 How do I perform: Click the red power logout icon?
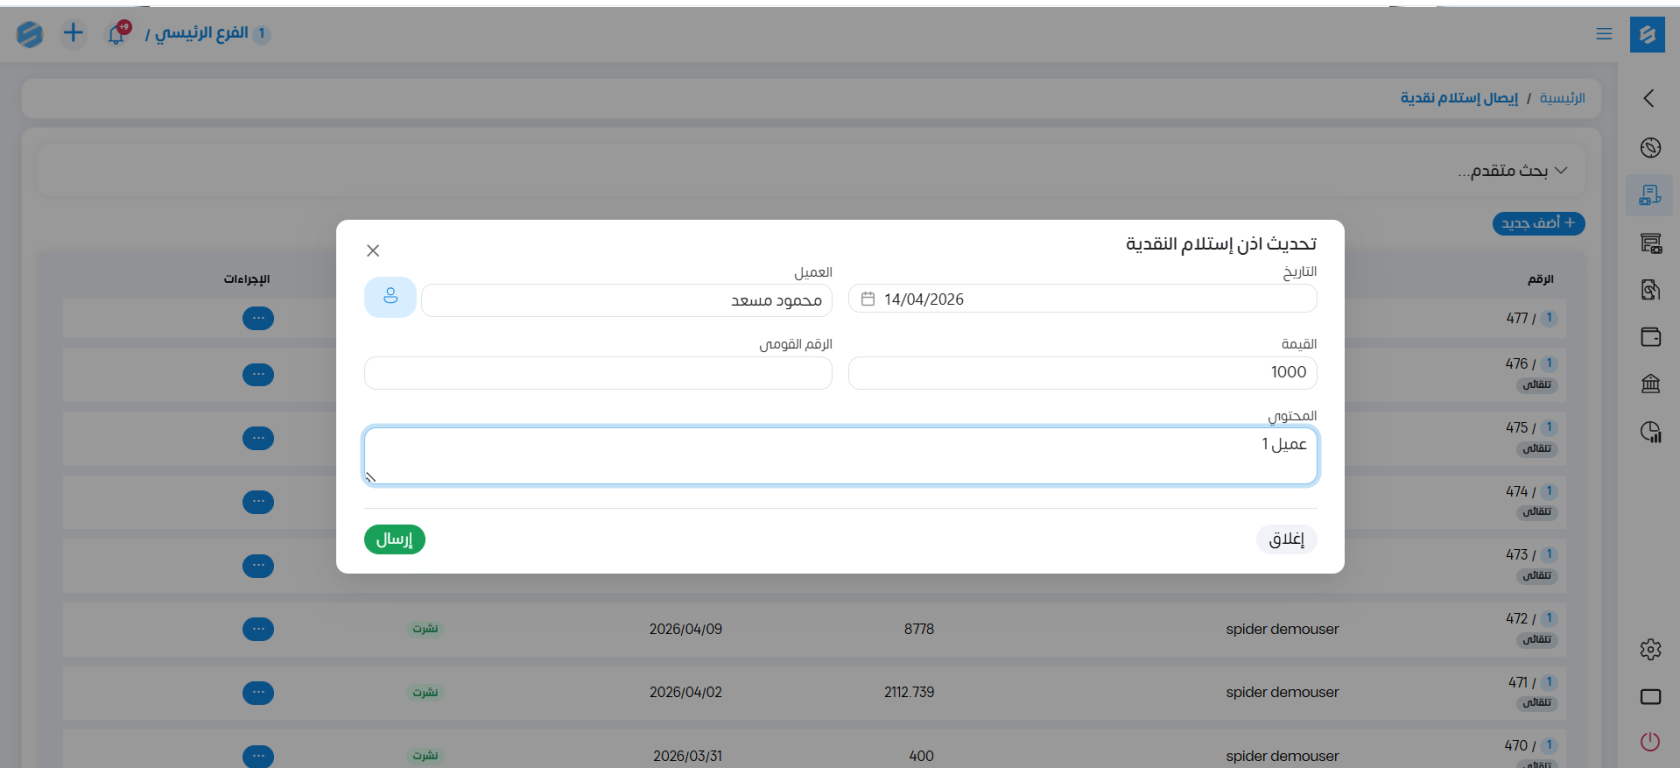(x=1650, y=741)
